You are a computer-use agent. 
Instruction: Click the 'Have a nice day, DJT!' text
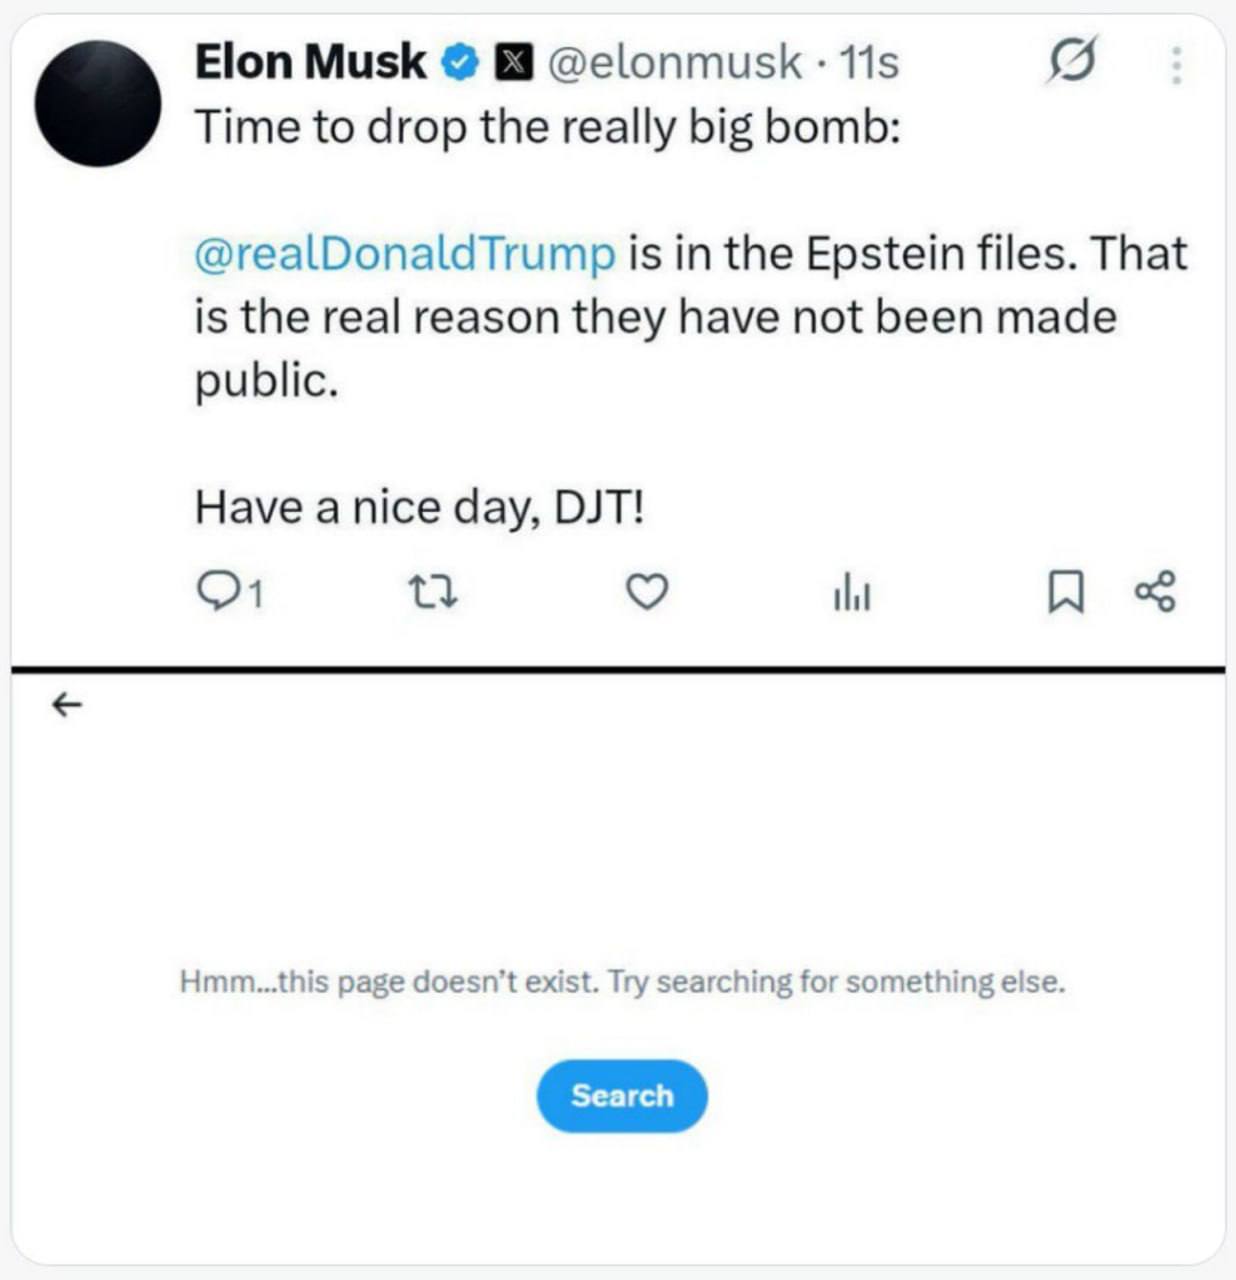419,507
